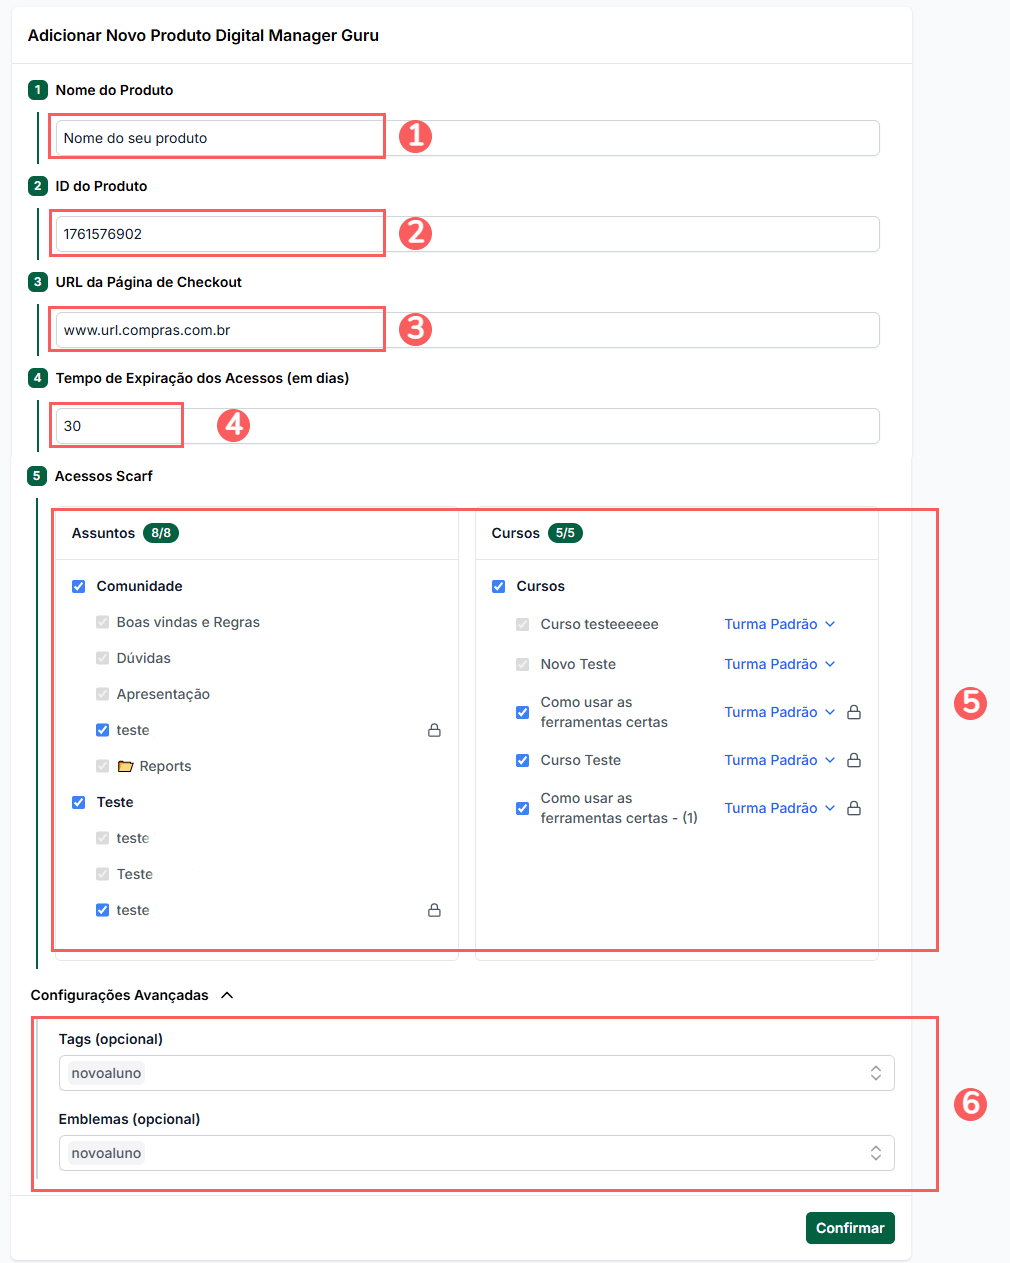Toggle the Cursos parent checkbox
Image resolution: width=1010 pixels, height=1263 pixels.
click(x=499, y=586)
